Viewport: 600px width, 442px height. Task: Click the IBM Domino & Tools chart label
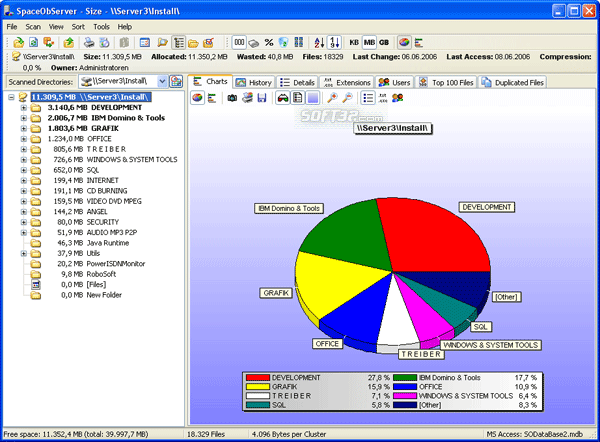289,209
